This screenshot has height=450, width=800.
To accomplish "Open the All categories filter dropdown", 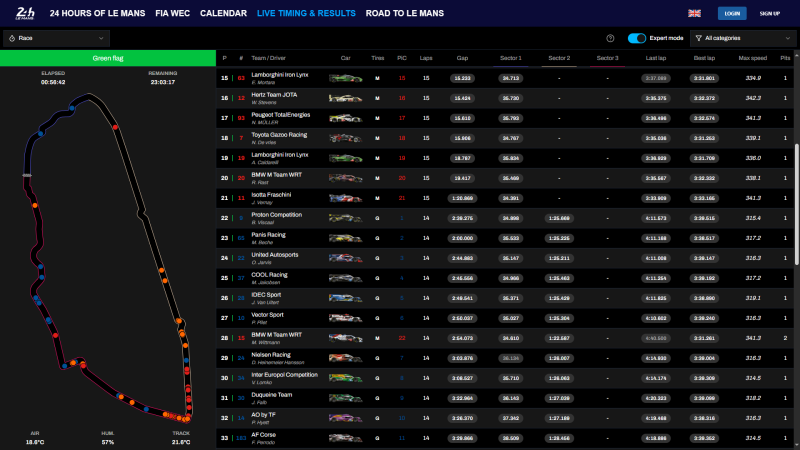I will (744, 38).
